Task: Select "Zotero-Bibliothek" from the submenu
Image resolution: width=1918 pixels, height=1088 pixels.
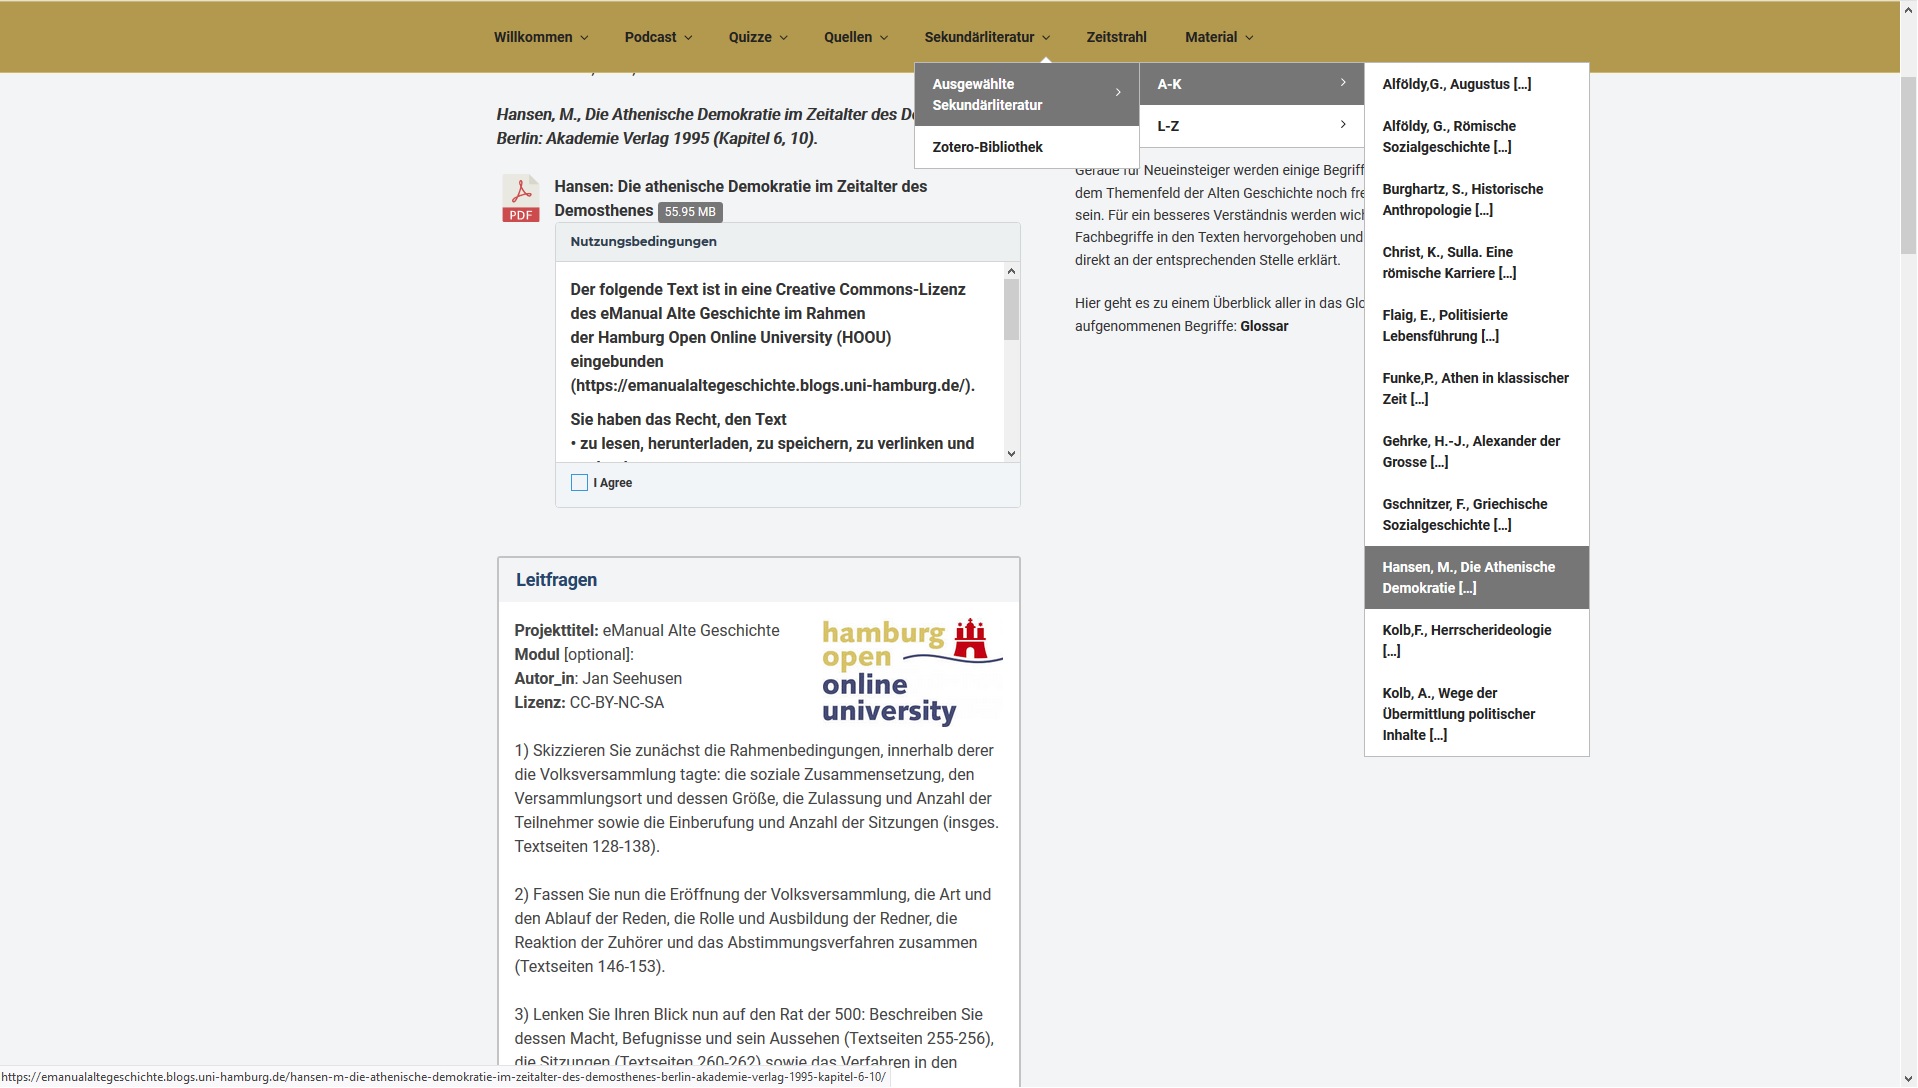Action: click(x=988, y=147)
